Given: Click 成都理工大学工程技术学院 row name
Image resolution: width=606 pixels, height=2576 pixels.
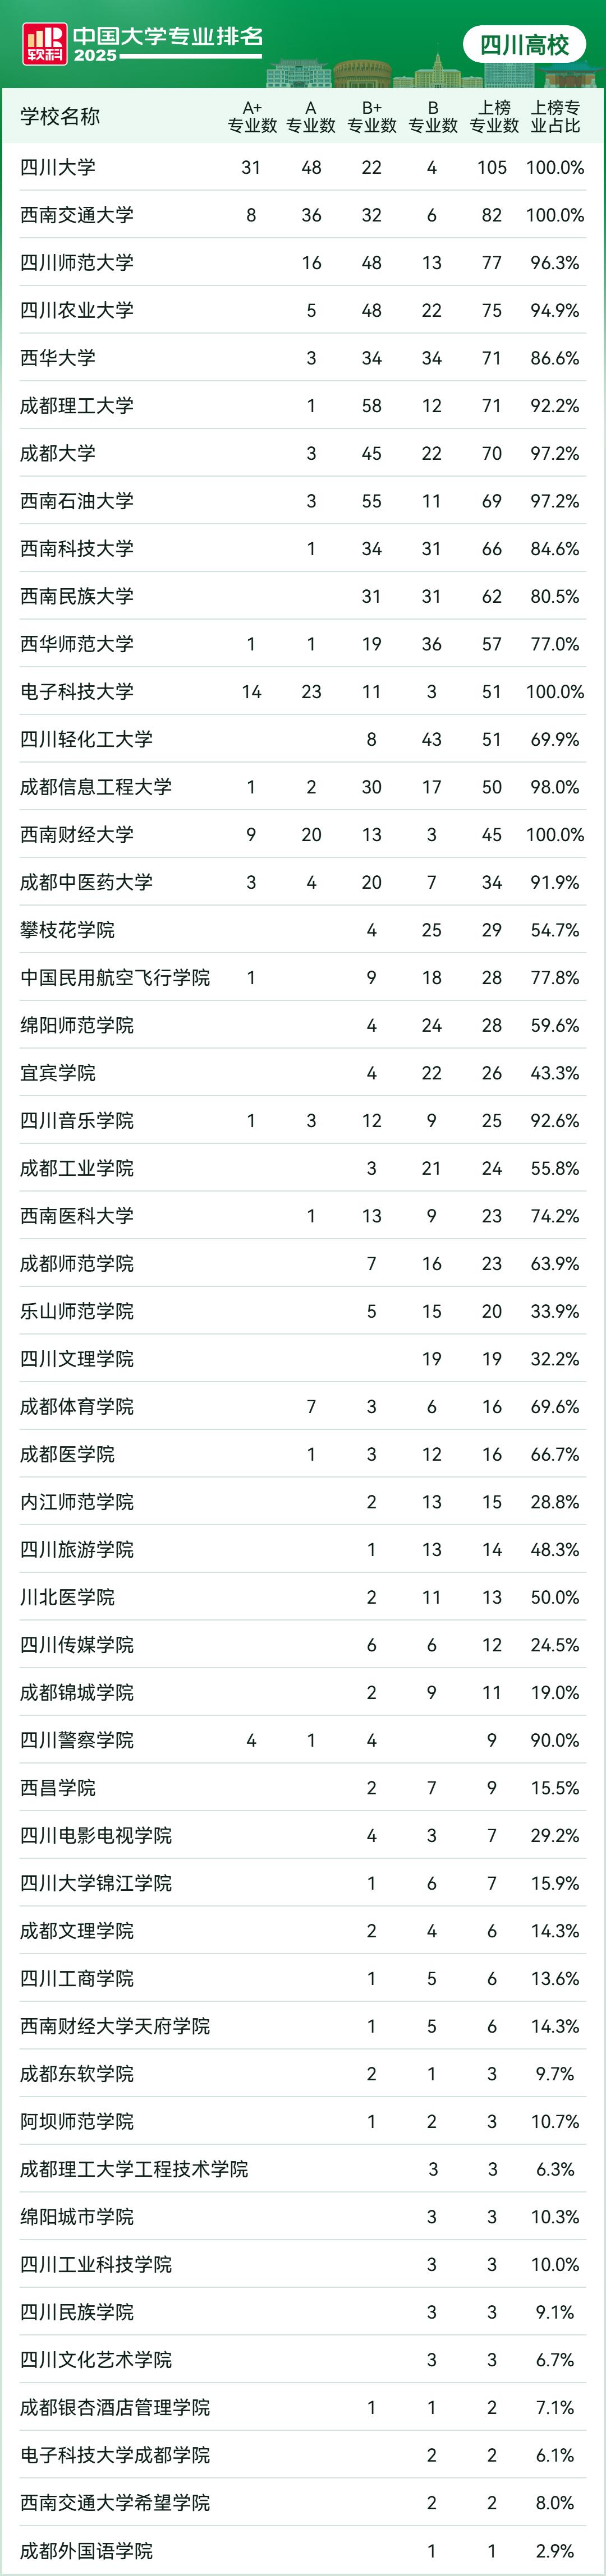Looking at the screenshot, I should click(134, 2168).
